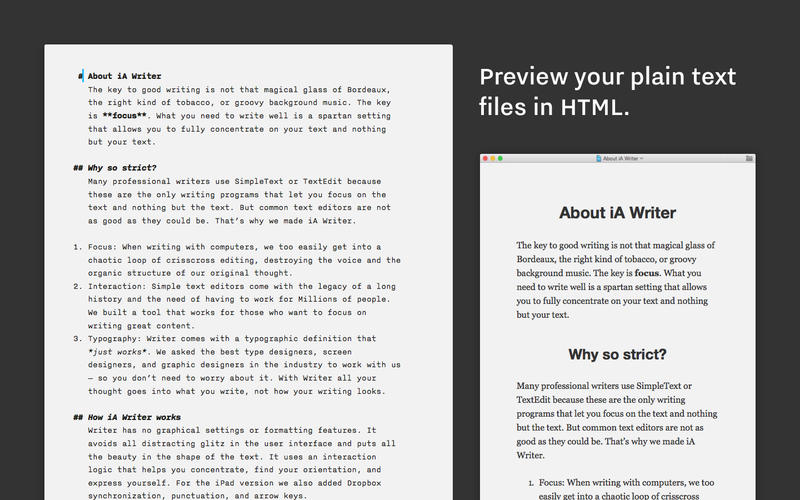Click the '## Why so strict?' heading in the editor
The image size is (800, 500).
pyautogui.click(x=121, y=167)
